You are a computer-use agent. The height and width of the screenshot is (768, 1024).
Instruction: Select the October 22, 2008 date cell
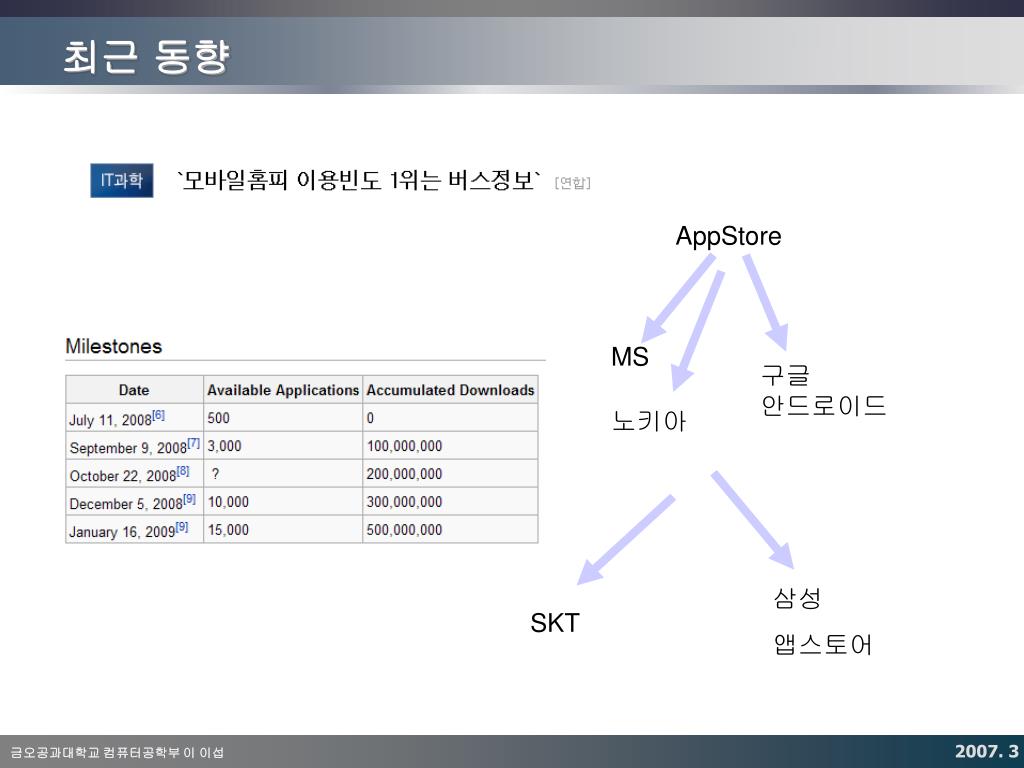coord(135,474)
